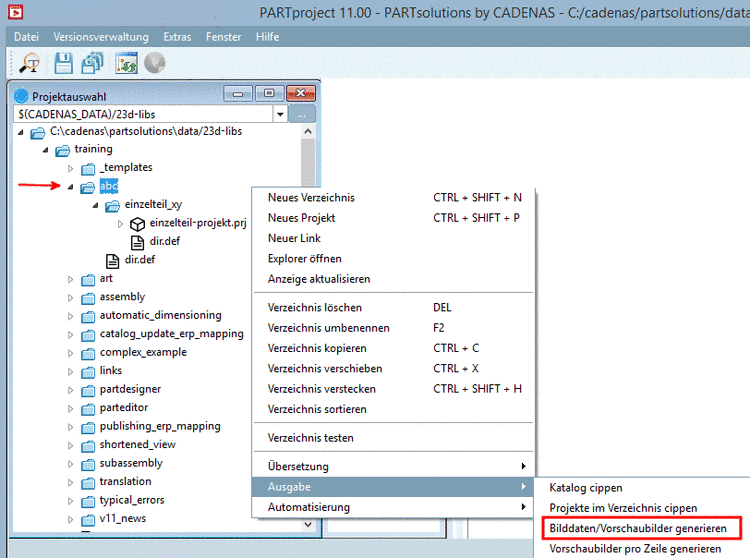
Task: Select the typical_errors tree item
Action: [132, 500]
